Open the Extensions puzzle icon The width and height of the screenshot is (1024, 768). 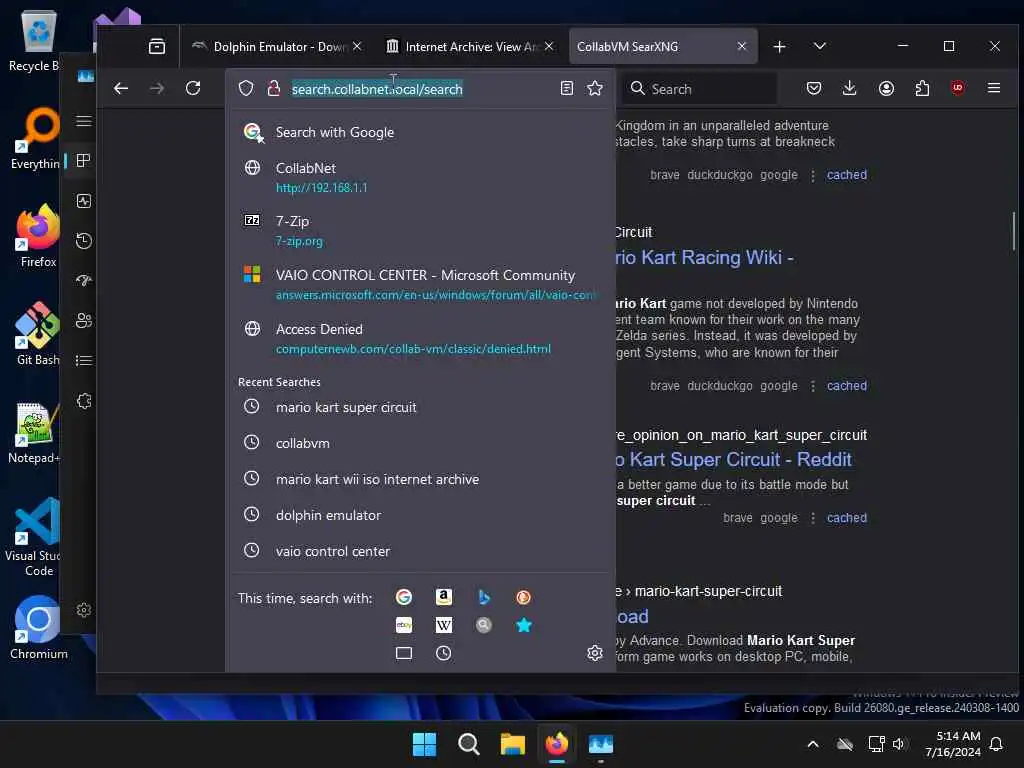(x=922, y=88)
